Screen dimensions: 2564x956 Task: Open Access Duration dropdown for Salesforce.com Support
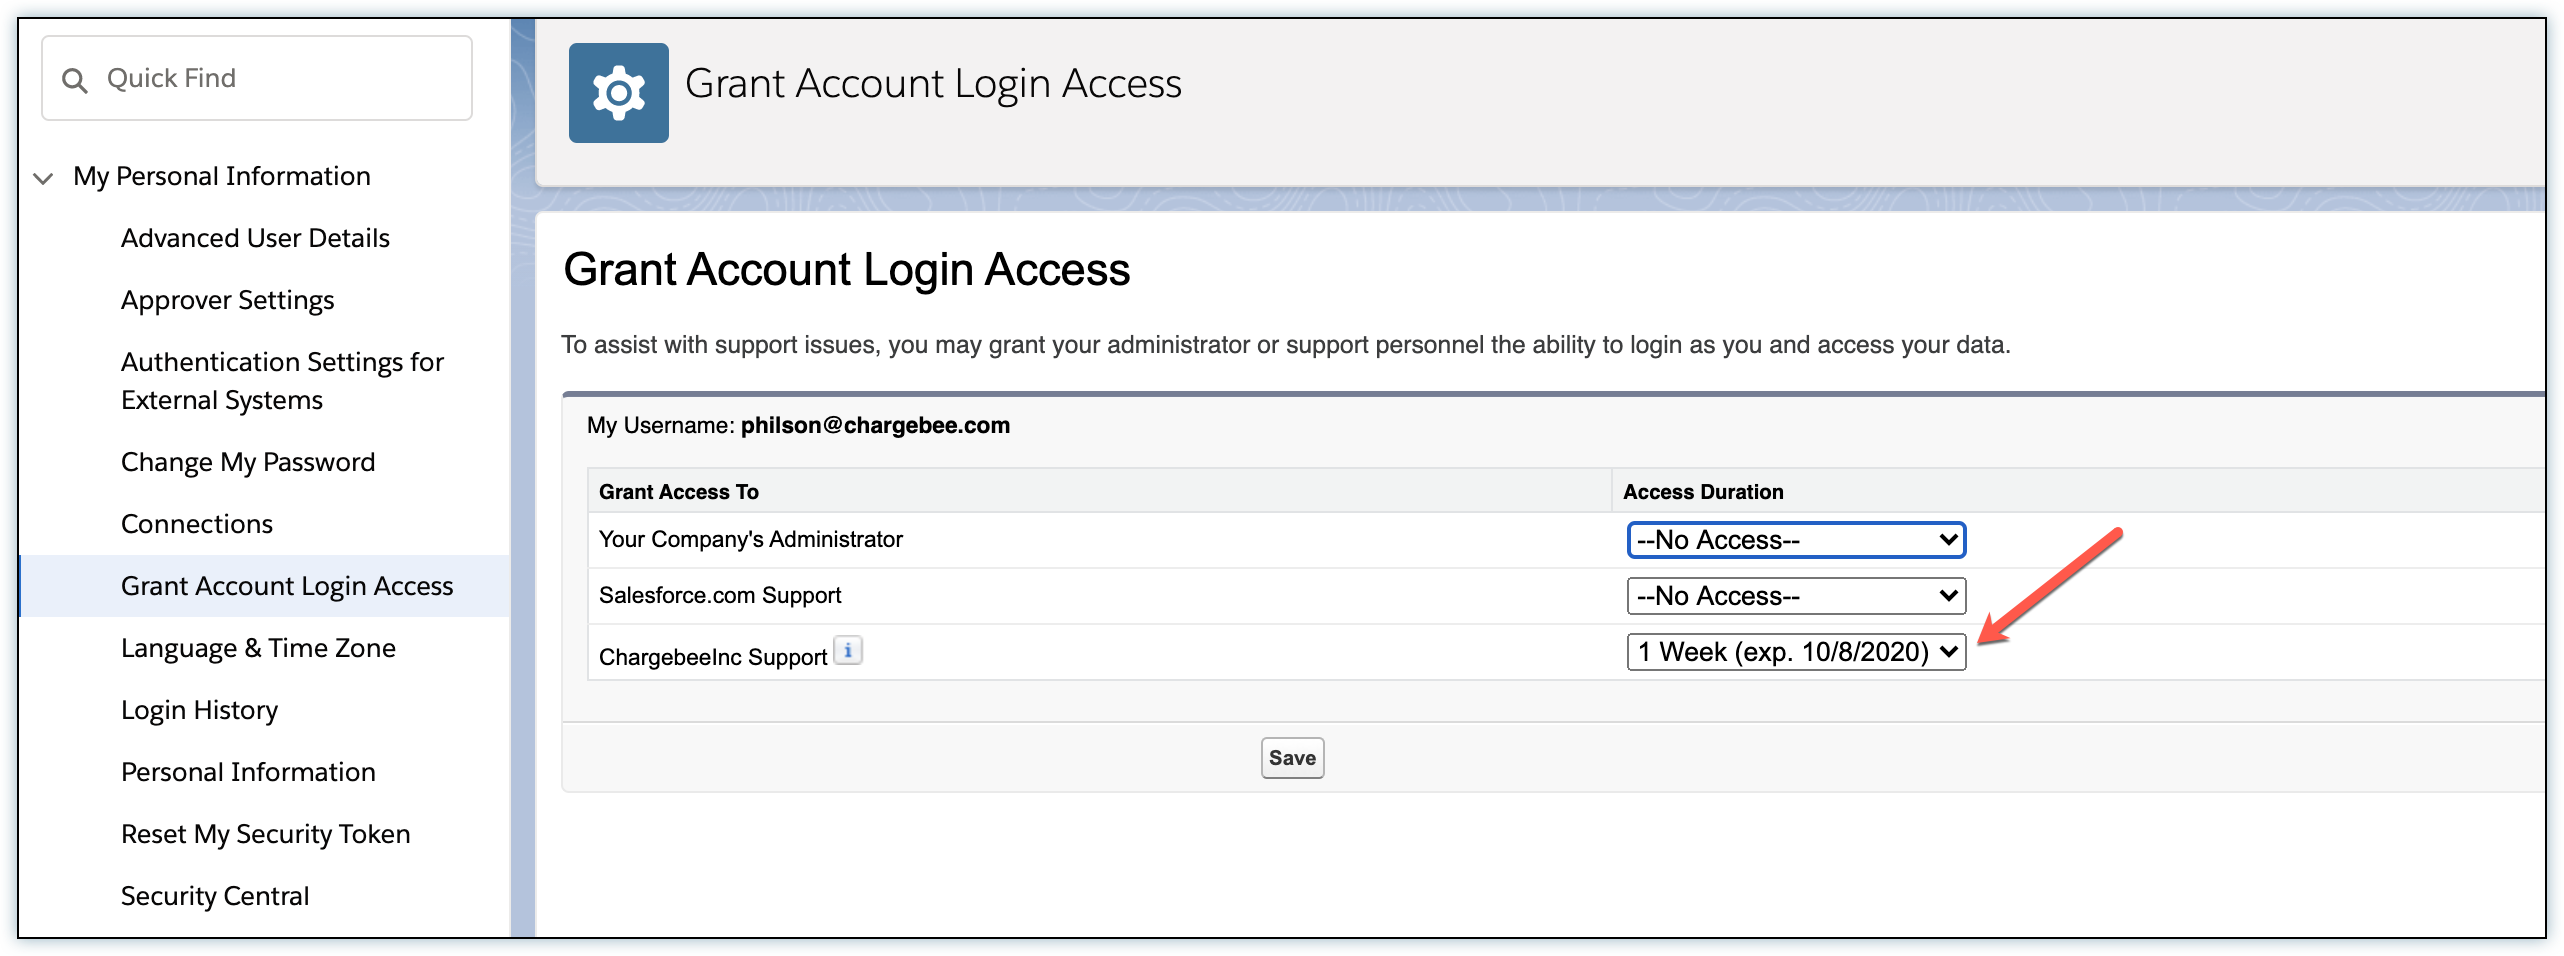[x=1795, y=596]
